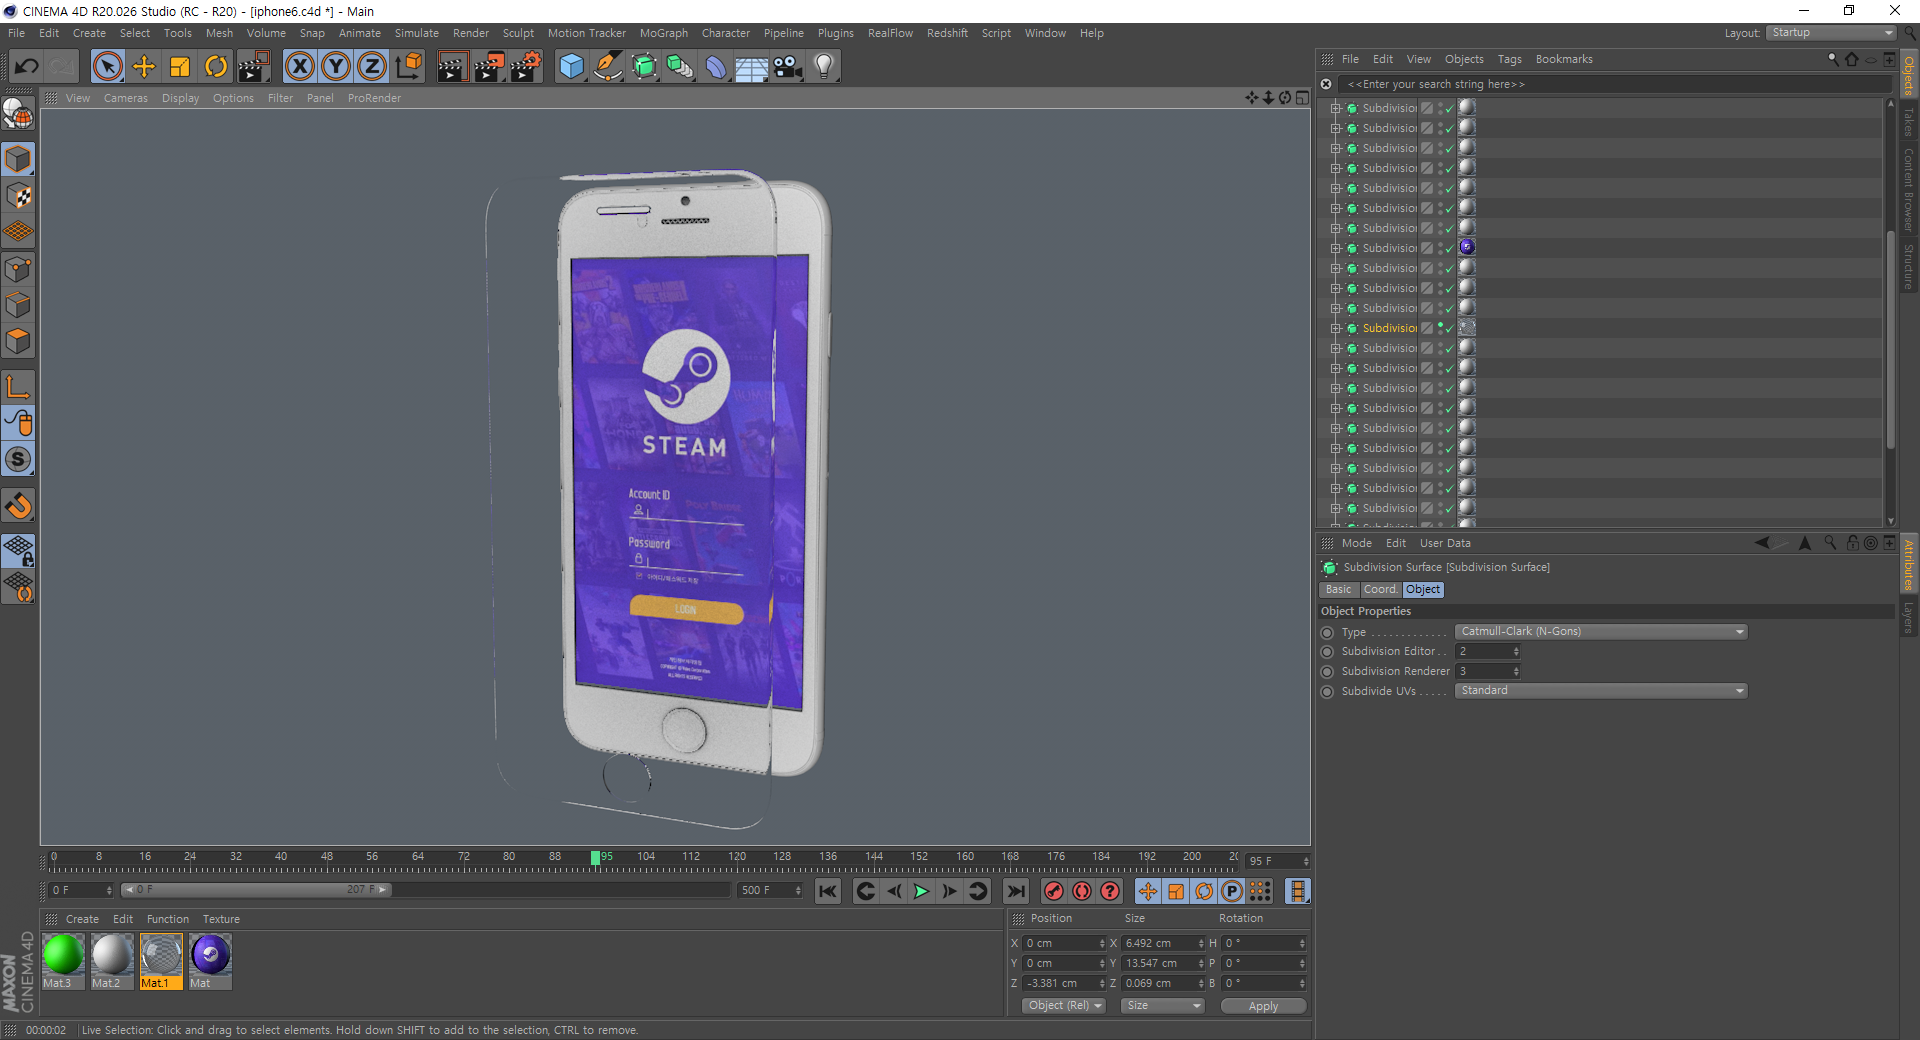
Task: Toggle Y-axis lock icon
Action: point(336,67)
